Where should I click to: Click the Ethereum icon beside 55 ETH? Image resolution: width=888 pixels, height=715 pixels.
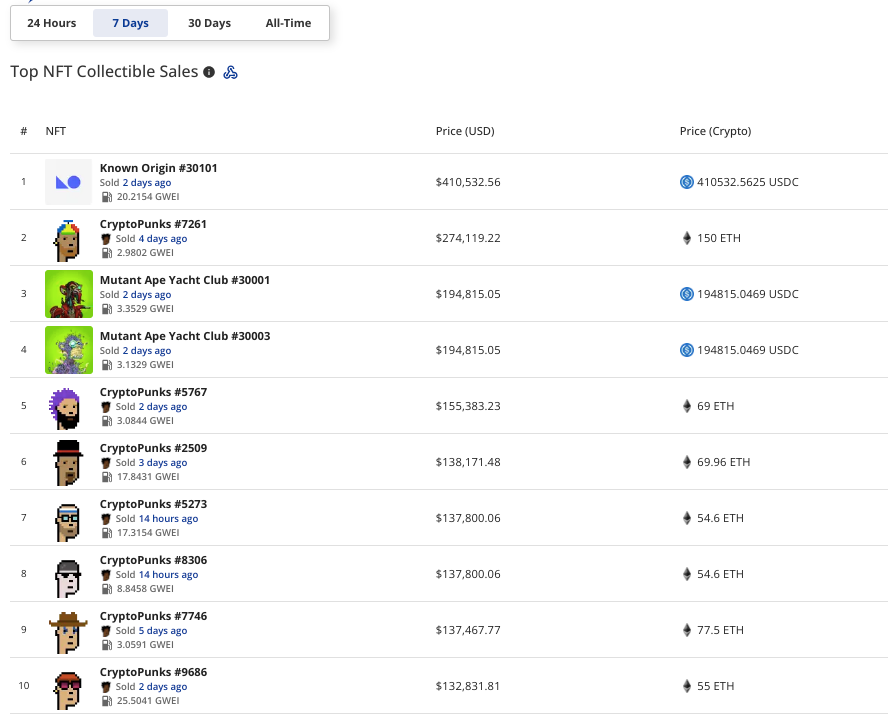(x=686, y=686)
